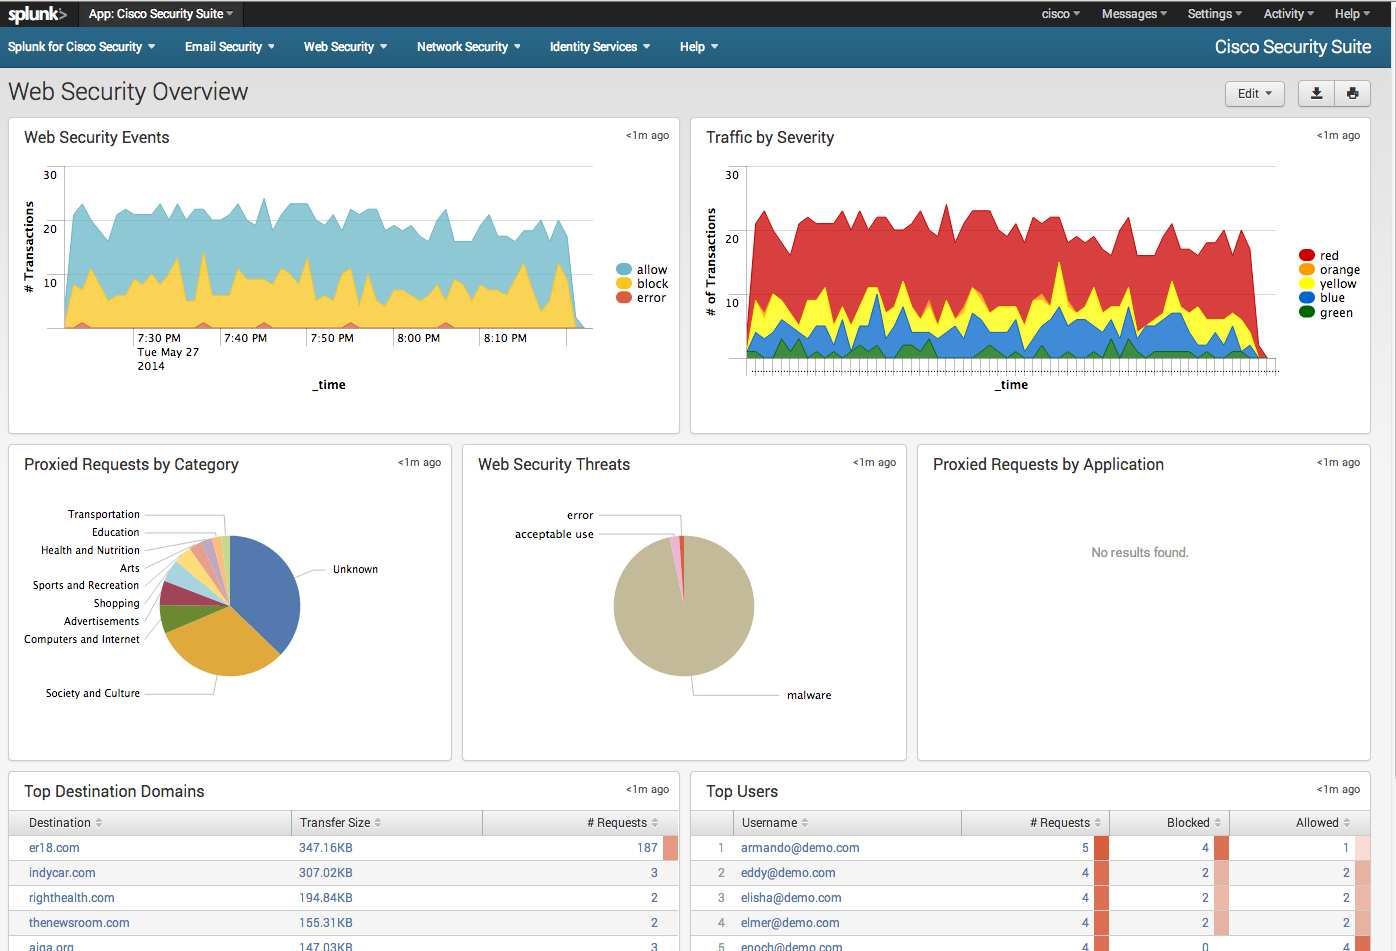The height and width of the screenshot is (951, 1396).
Task: Click the print dashboard icon button
Action: point(1352,93)
